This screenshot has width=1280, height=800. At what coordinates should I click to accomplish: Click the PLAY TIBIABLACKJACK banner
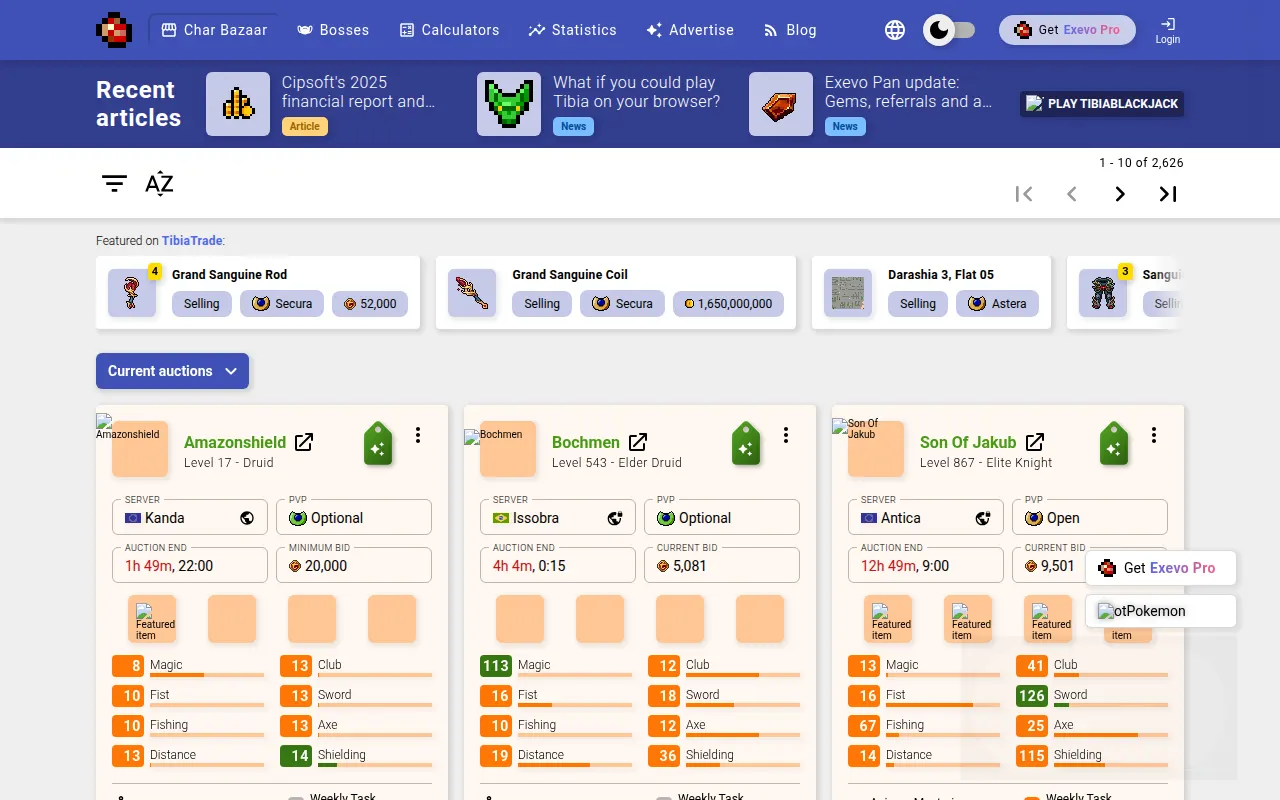point(1102,104)
